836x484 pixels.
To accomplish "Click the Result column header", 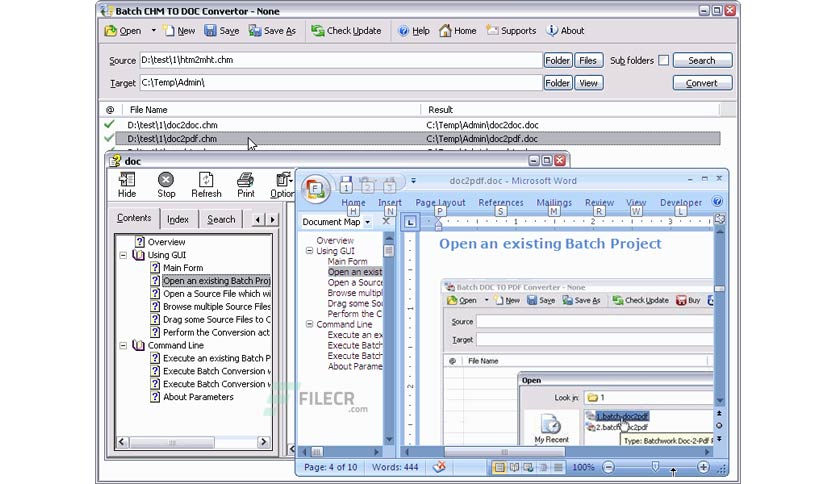I will (440, 110).
